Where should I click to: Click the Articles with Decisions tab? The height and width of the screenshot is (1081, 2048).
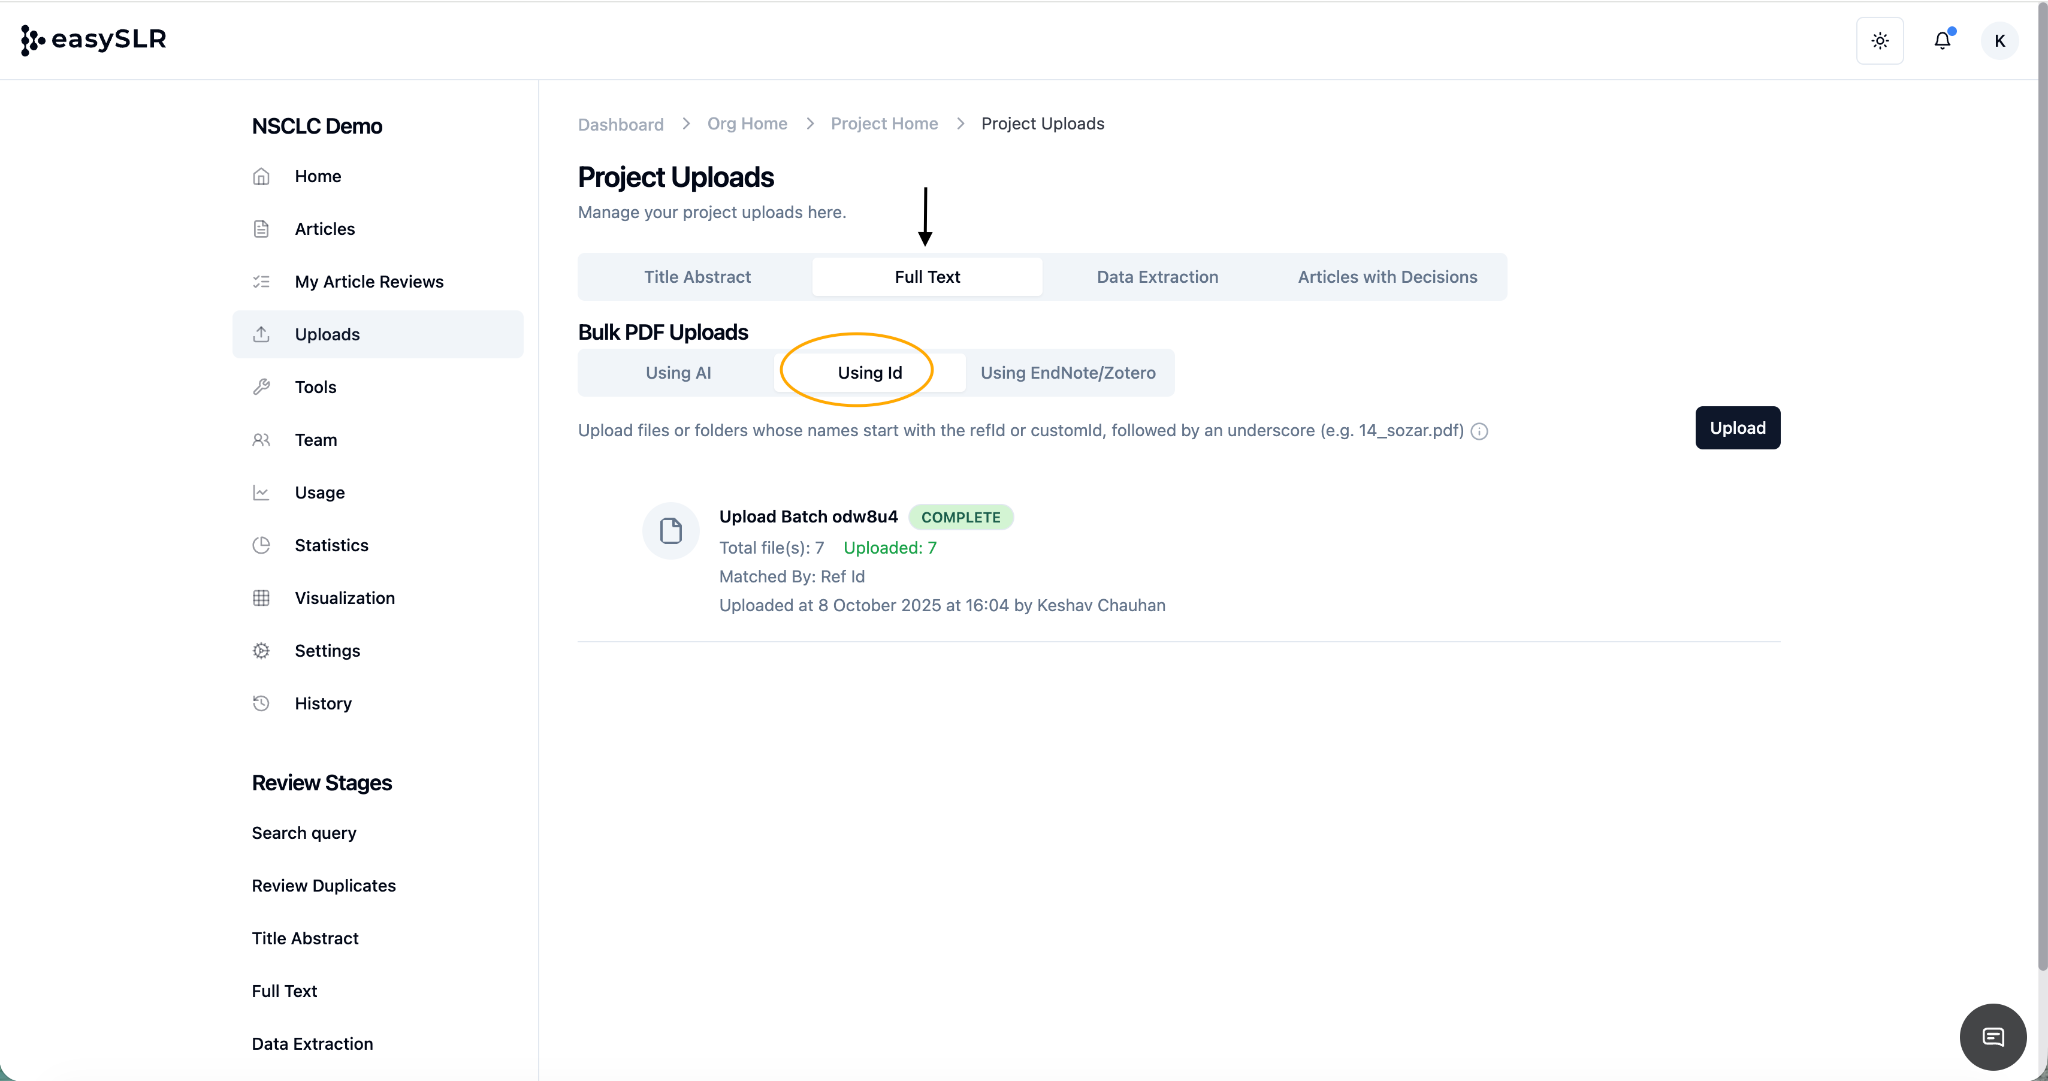coord(1387,277)
